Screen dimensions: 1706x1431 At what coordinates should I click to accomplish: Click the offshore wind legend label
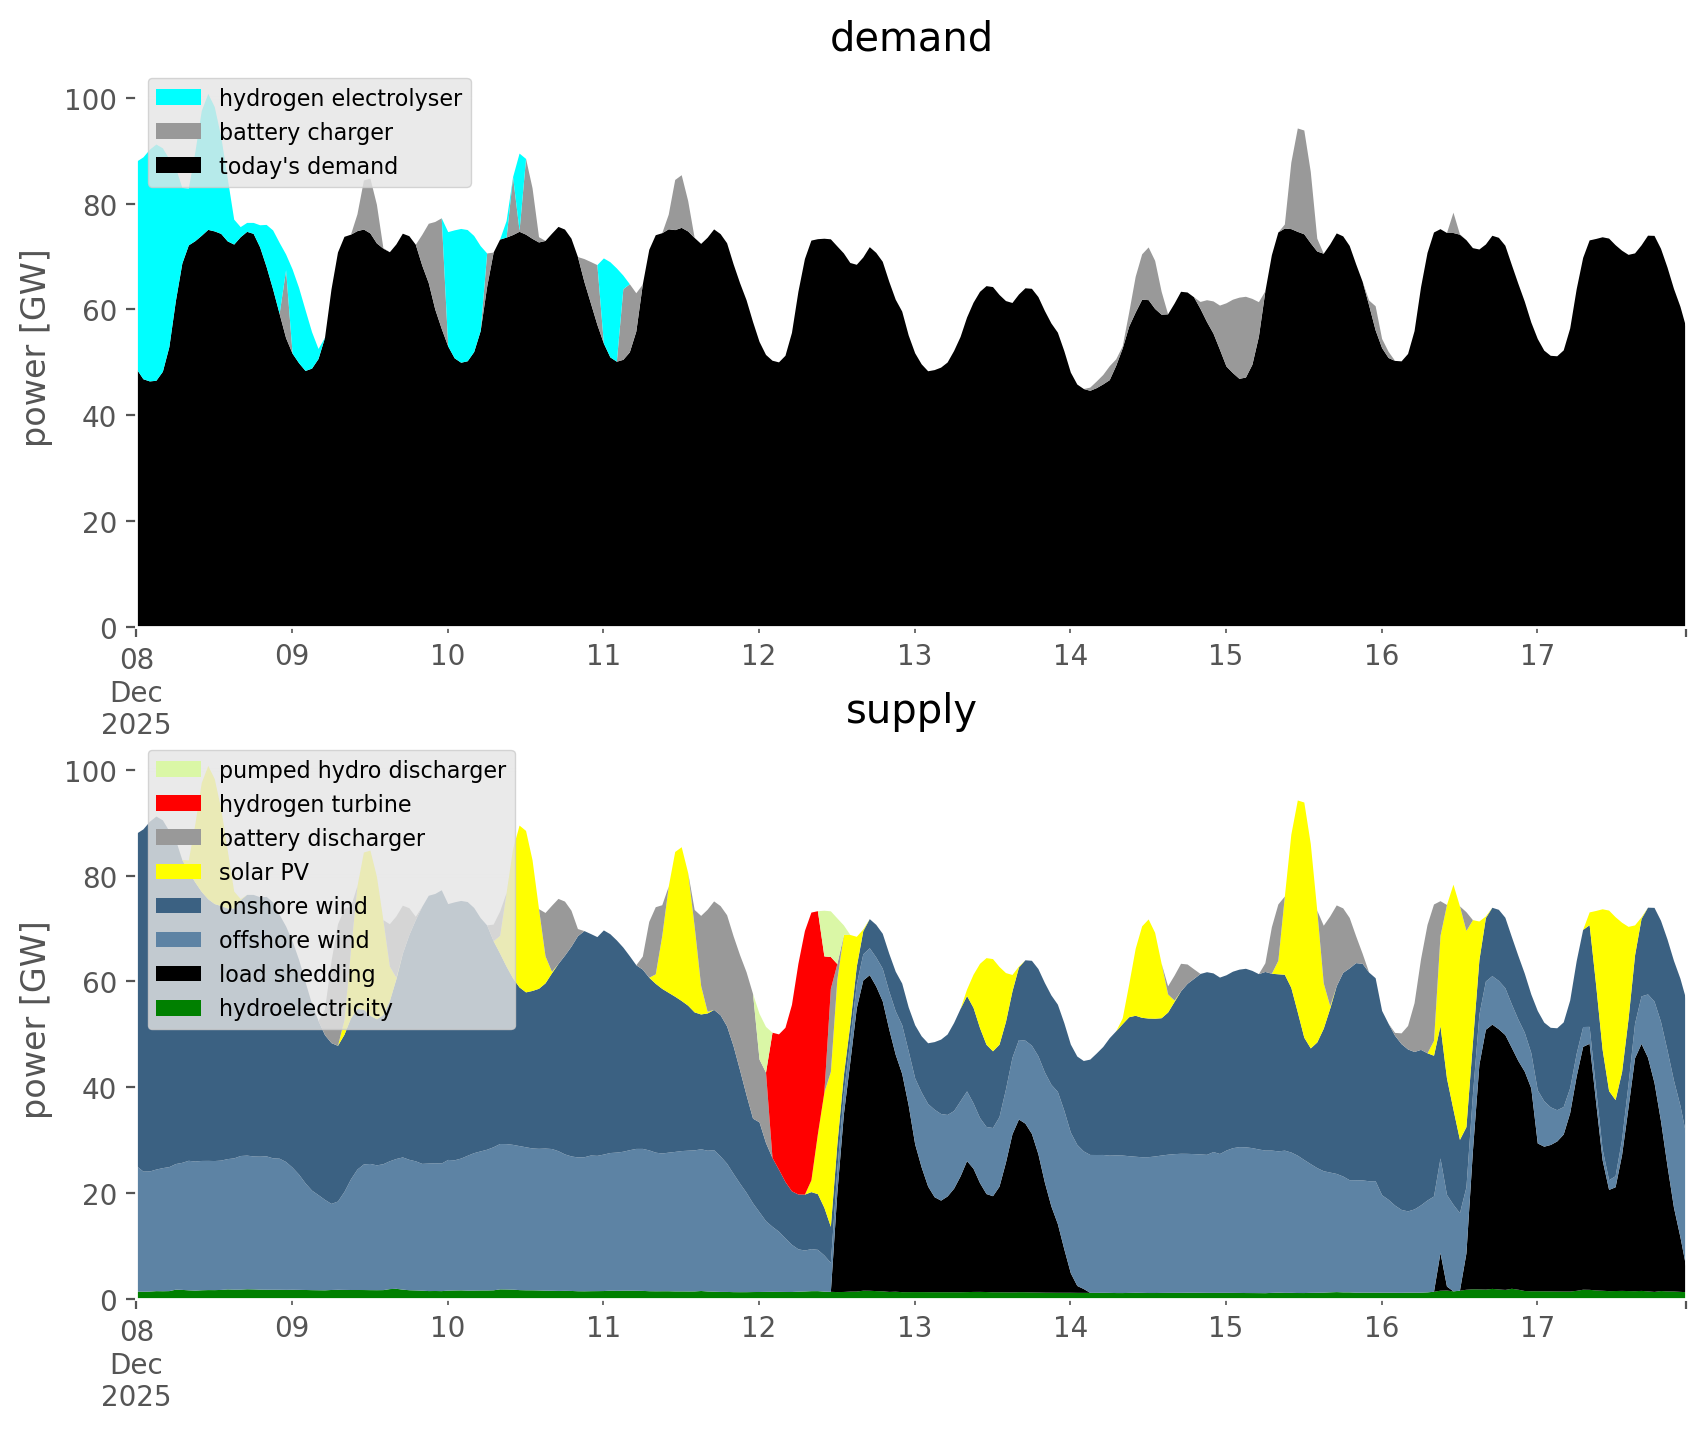[x=294, y=940]
